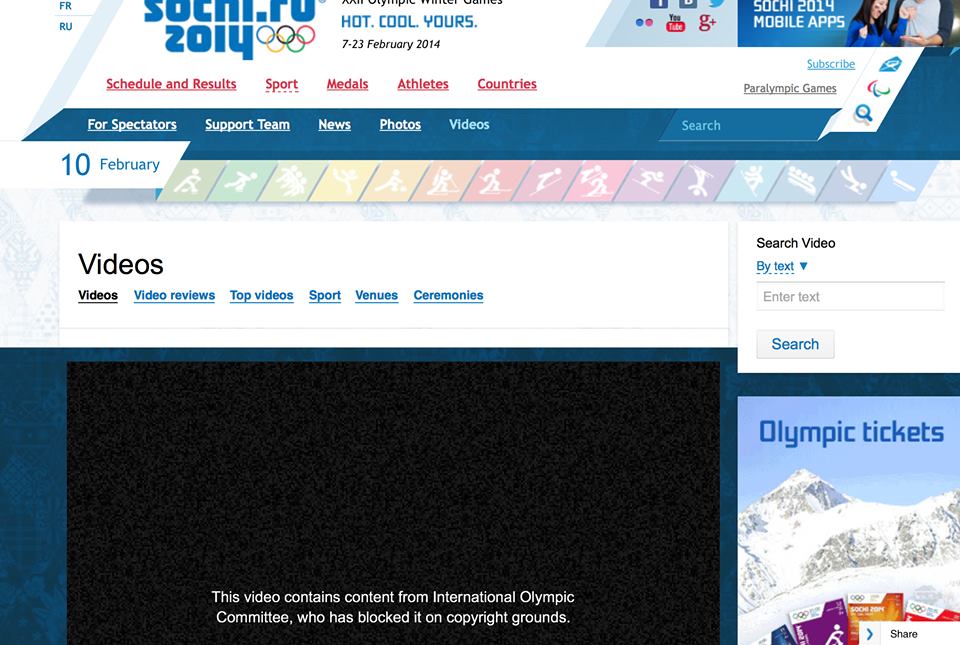Click the 'Enter text' video search field
This screenshot has height=645, width=960.
[850, 297]
